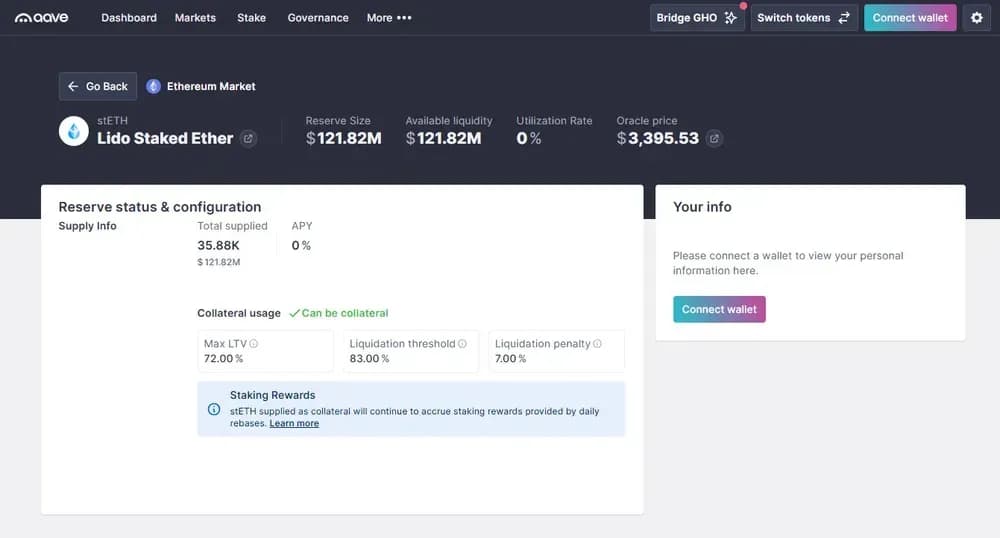Click the Liquidation threshold info icon

point(462,344)
